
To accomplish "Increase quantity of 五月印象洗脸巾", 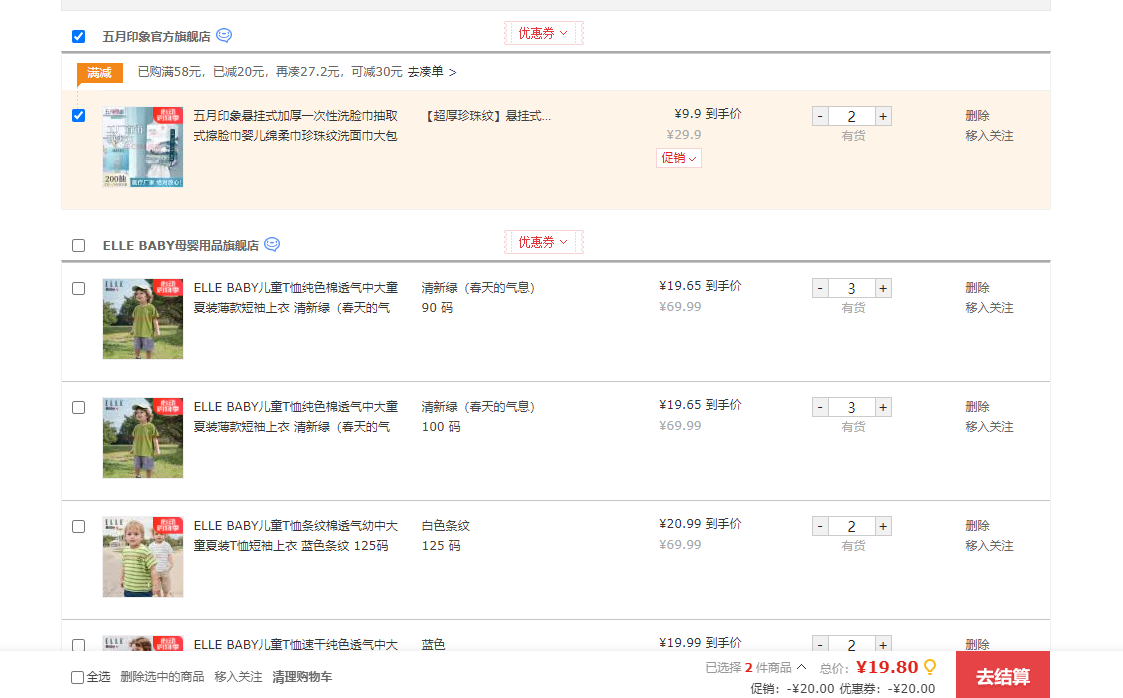I will [883, 116].
